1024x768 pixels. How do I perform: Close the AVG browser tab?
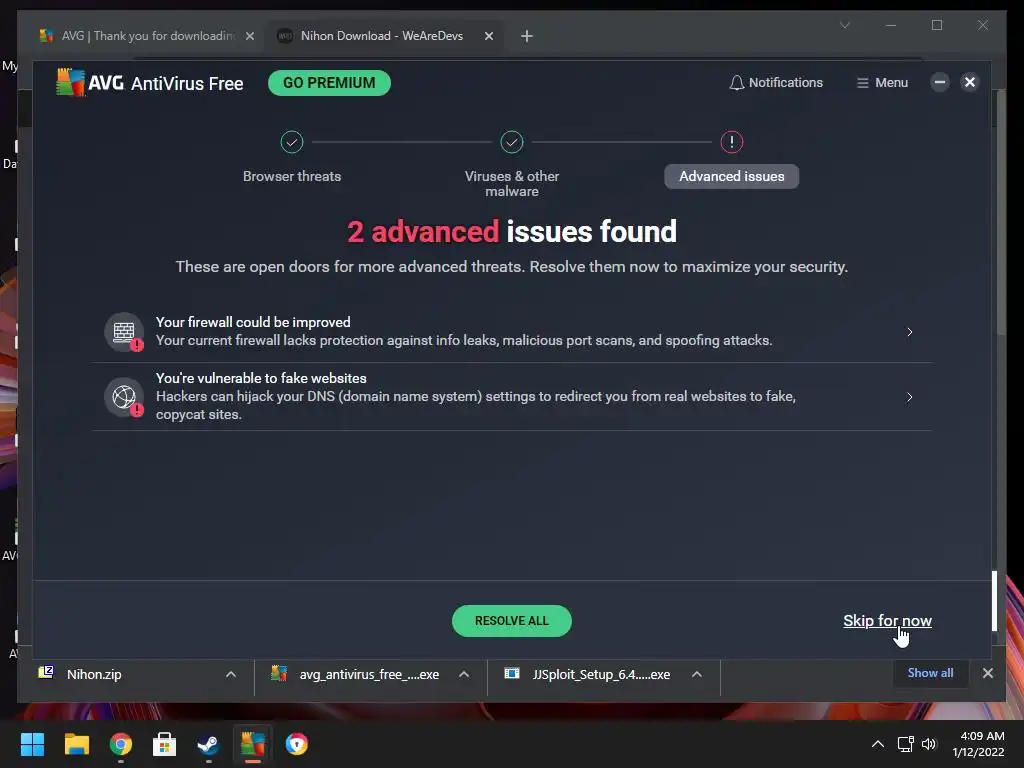249,36
